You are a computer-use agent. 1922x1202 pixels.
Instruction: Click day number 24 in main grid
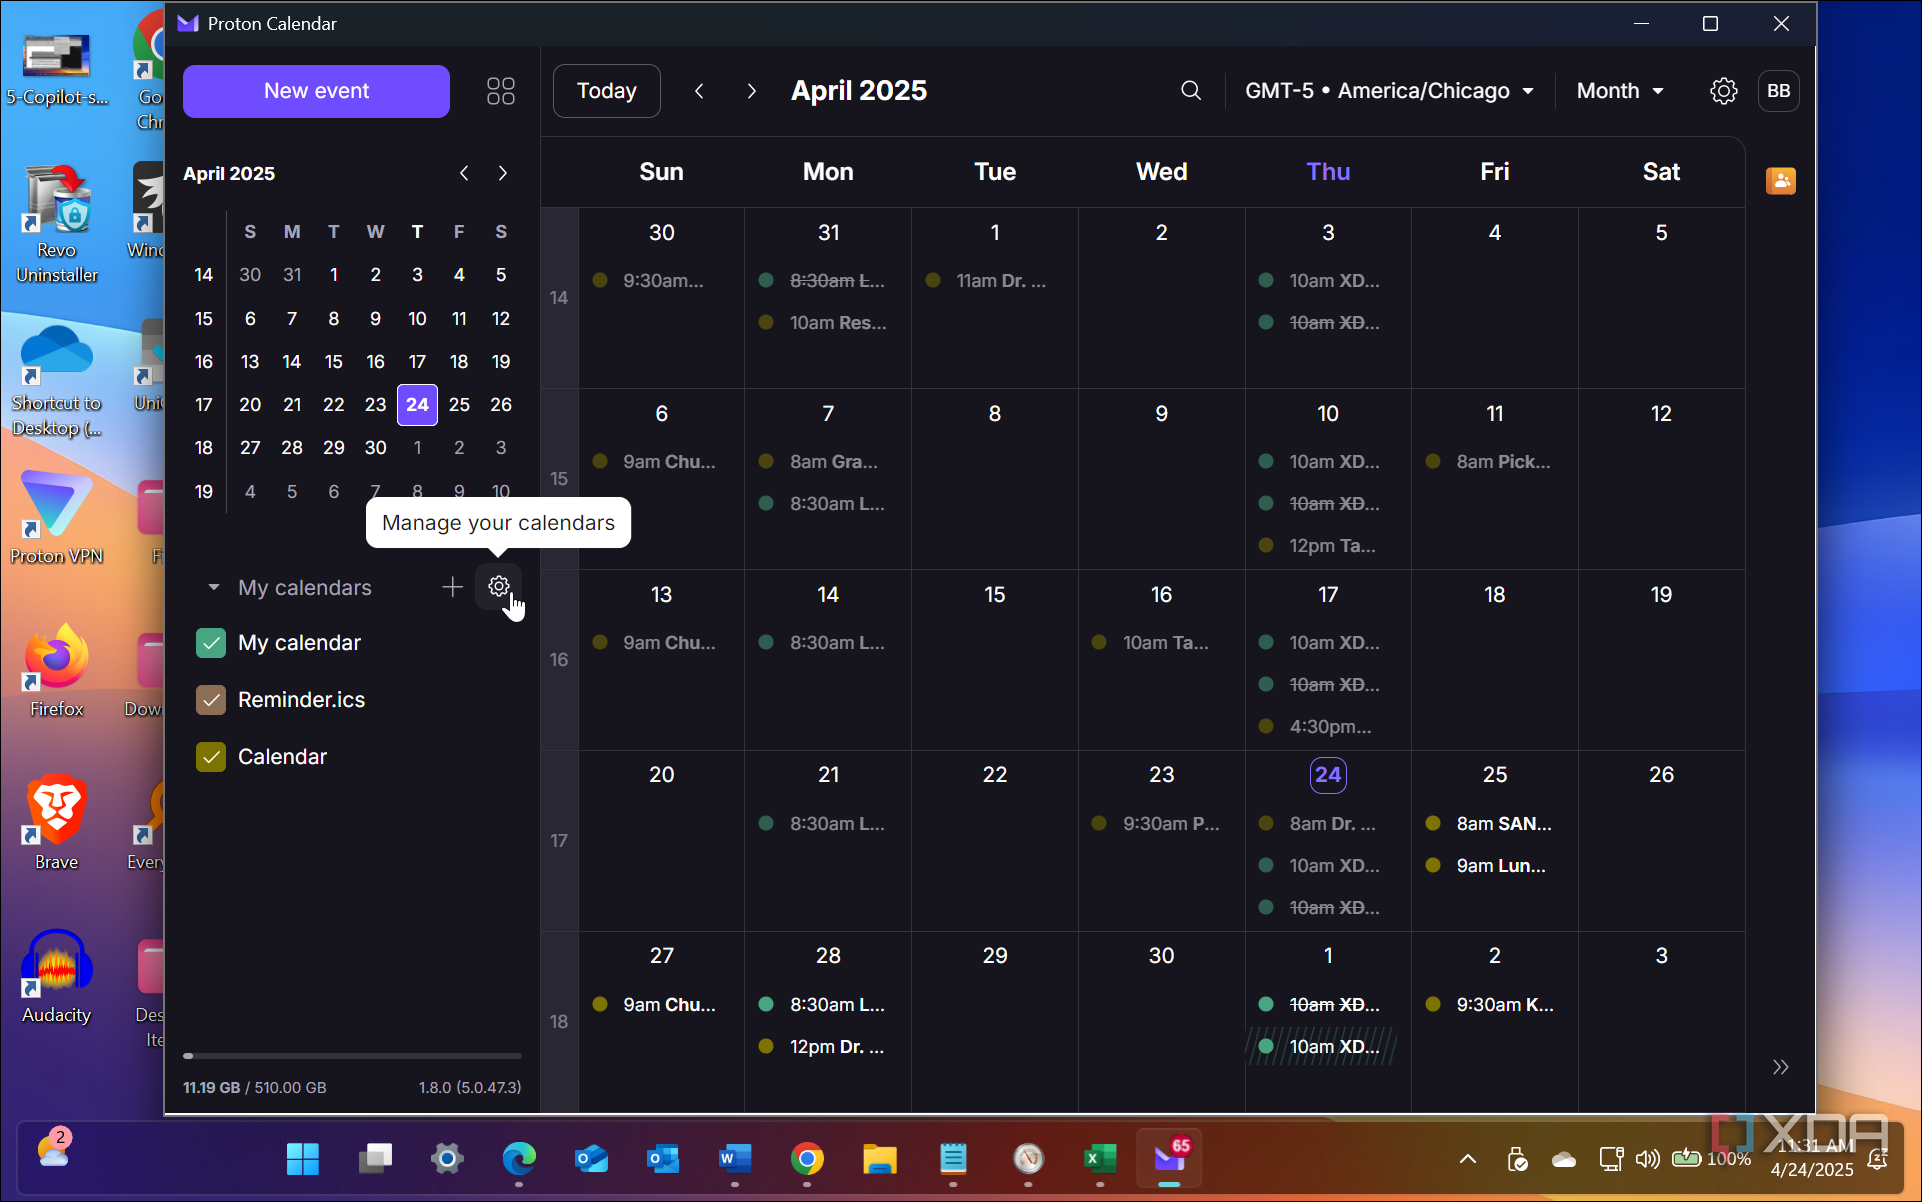(x=1327, y=775)
